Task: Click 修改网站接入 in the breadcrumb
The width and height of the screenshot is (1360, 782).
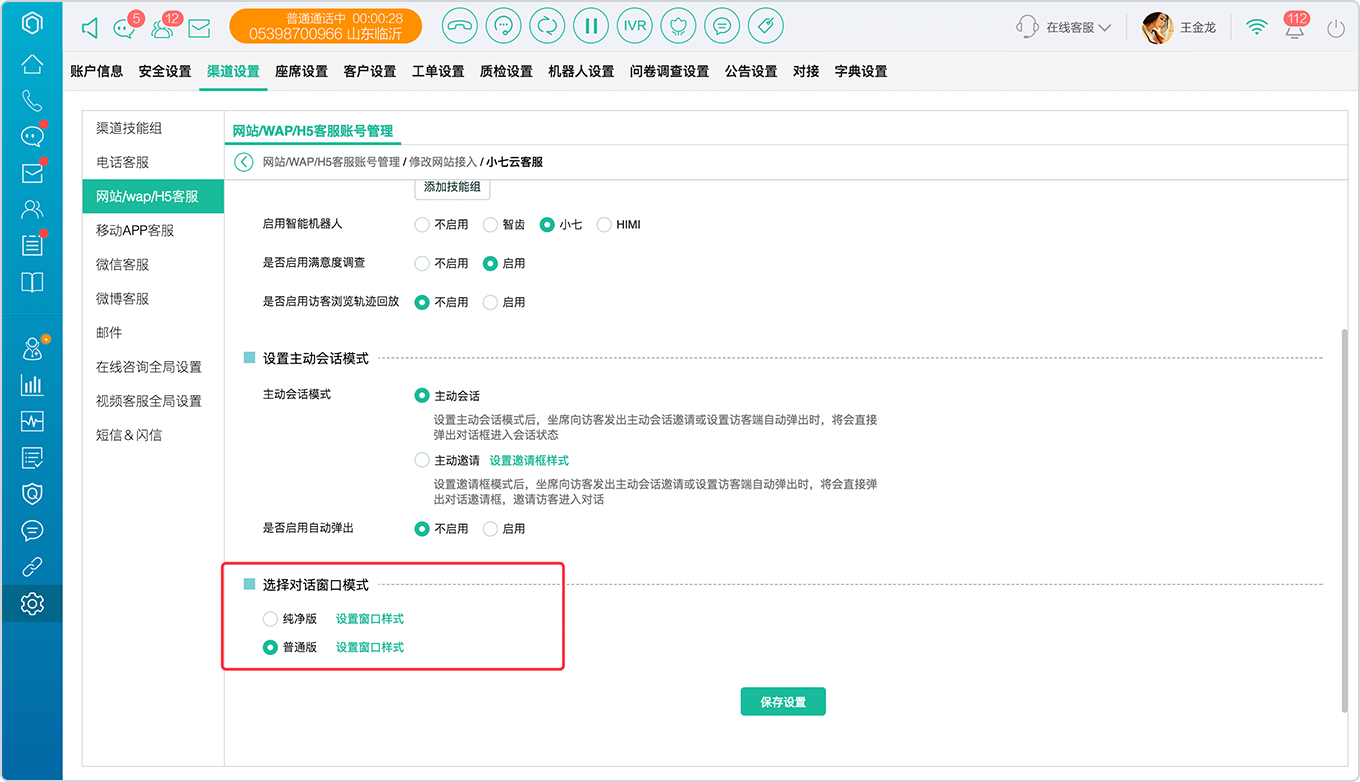Action: (x=443, y=162)
